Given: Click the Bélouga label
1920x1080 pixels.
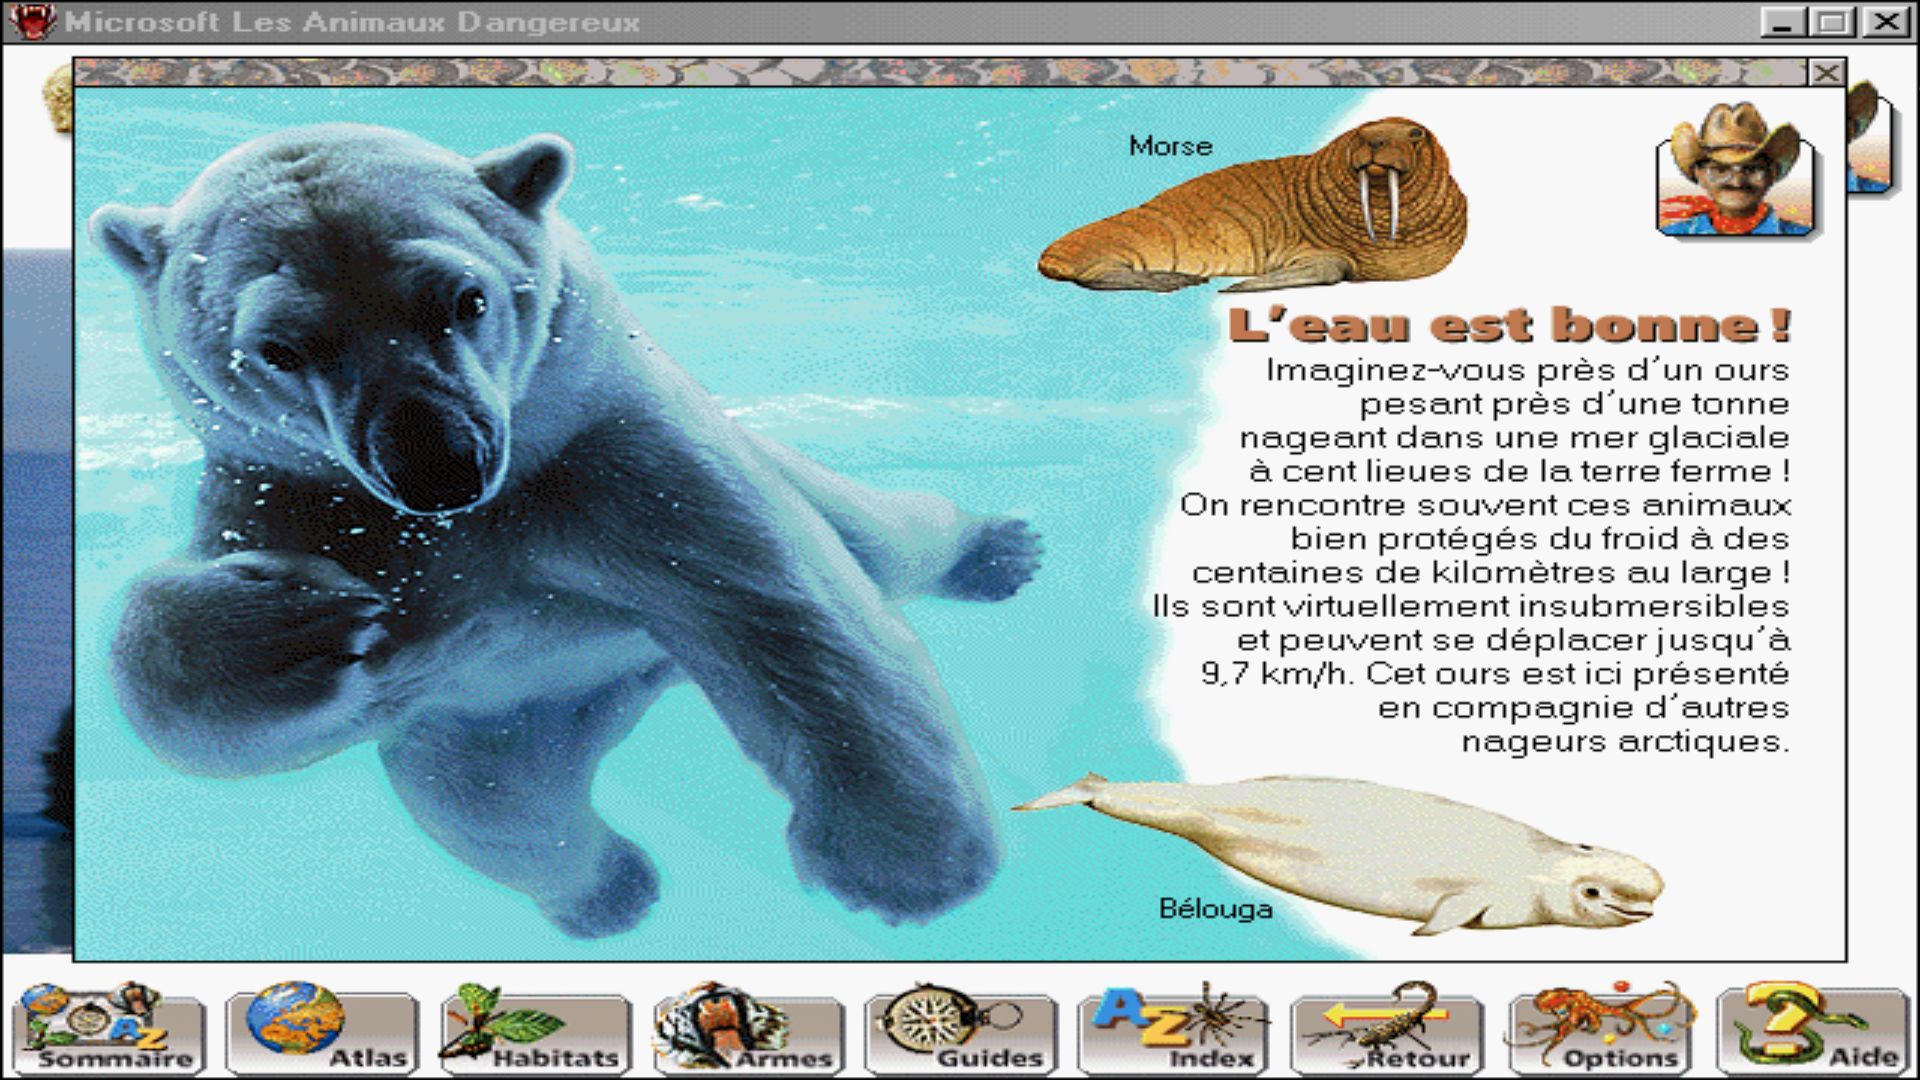Looking at the screenshot, I should [x=1215, y=908].
